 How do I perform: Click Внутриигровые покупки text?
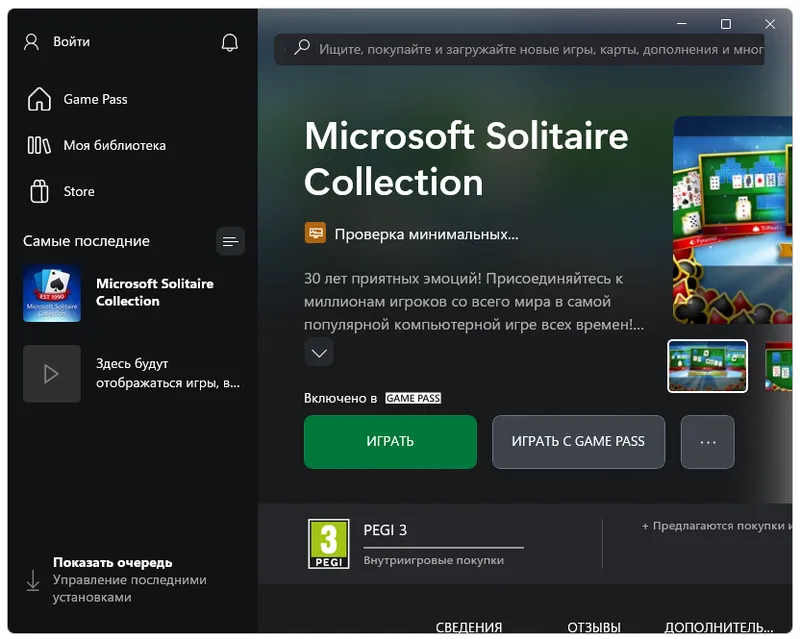click(434, 560)
